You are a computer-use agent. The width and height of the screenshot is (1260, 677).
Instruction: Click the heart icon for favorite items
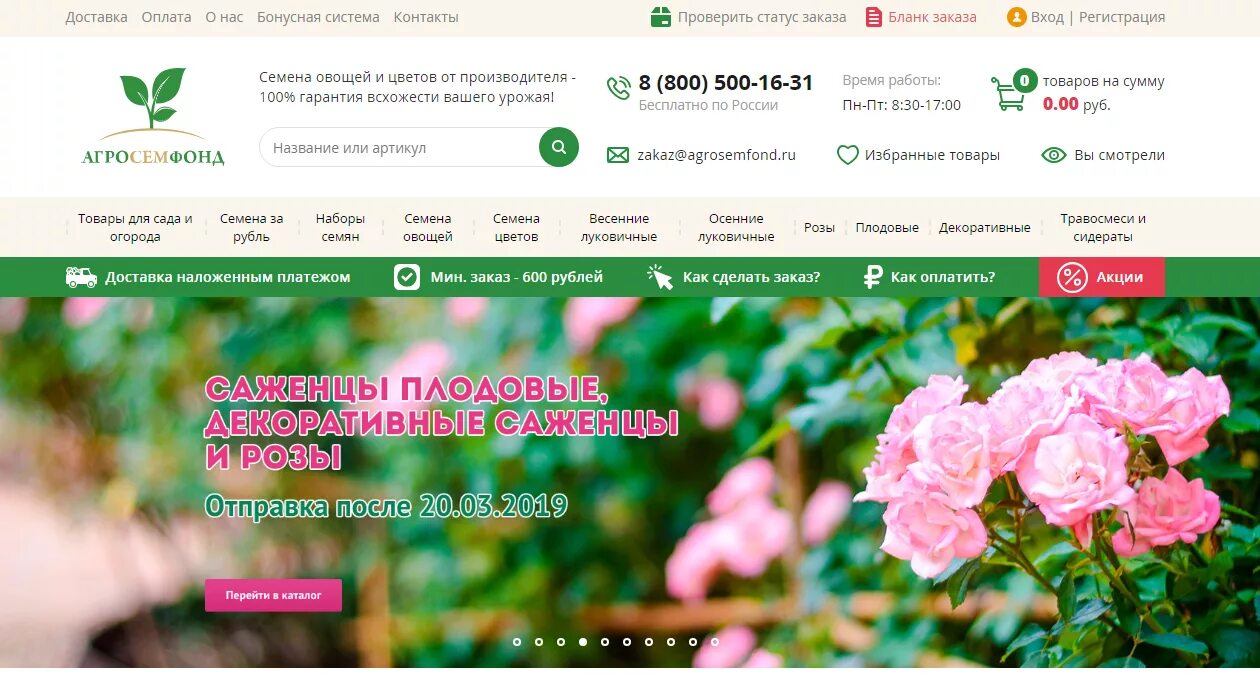848,155
